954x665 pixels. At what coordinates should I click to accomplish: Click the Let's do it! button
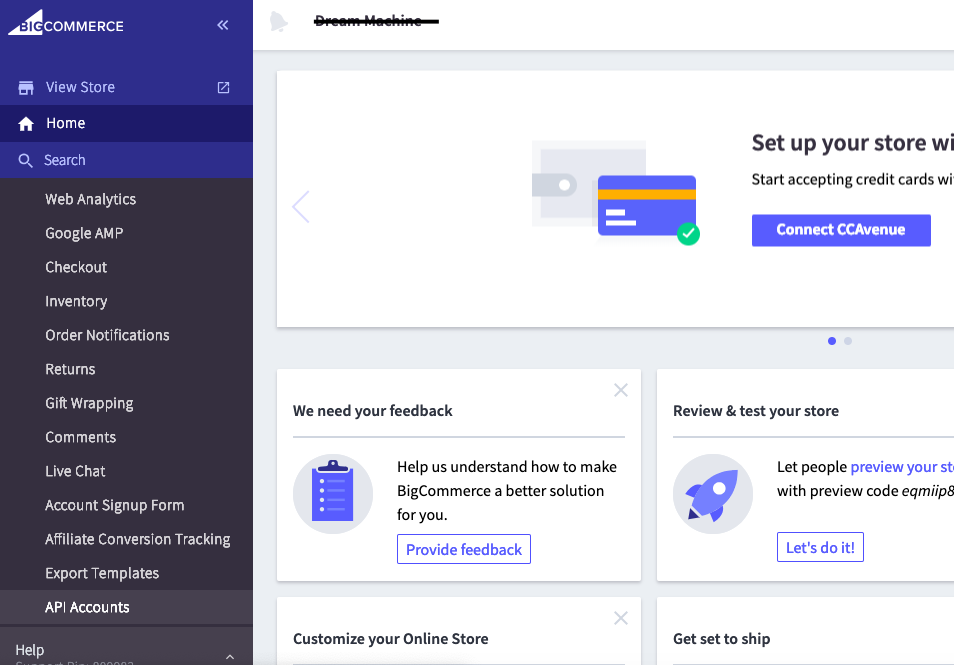click(820, 548)
